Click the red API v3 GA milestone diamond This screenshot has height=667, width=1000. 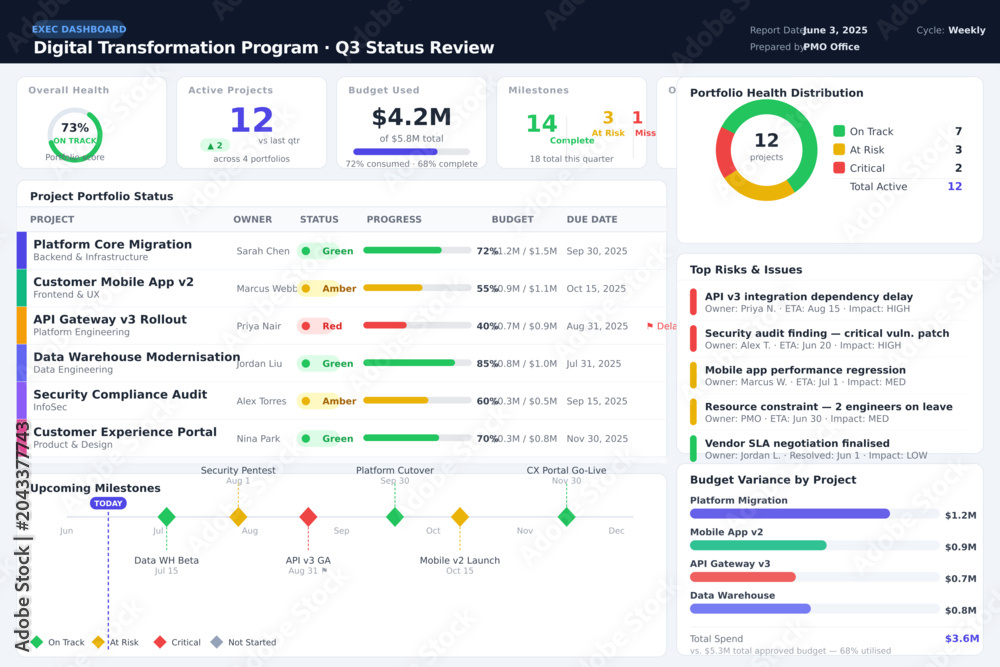308,517
